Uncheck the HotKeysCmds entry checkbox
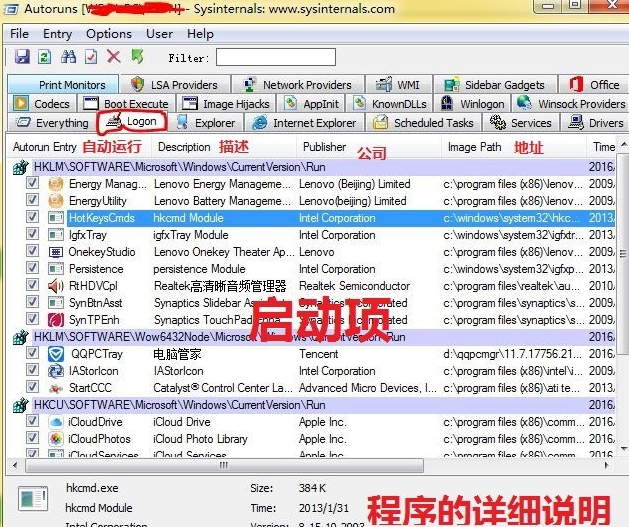 (32, 217)
